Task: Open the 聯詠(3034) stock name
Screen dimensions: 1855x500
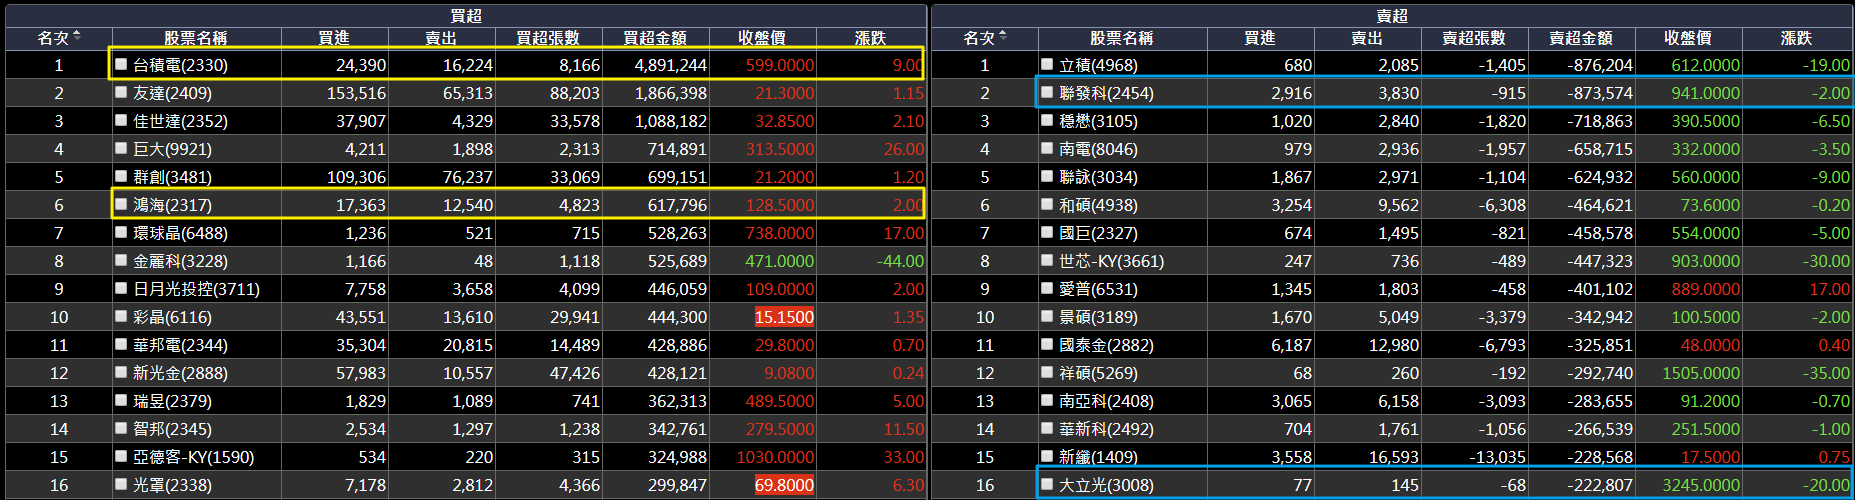Action: 1098,177
